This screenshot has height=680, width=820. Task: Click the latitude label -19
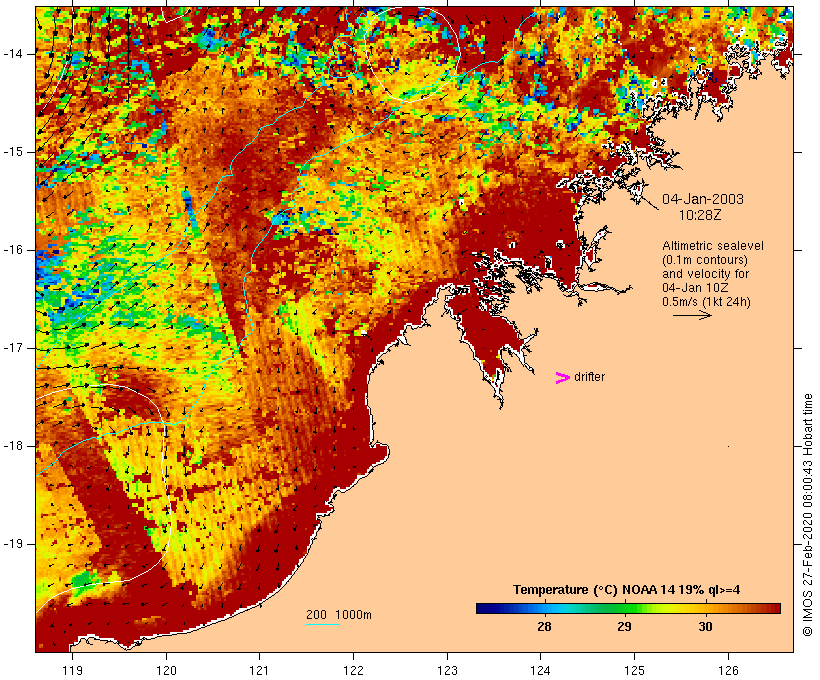click(13, 544)
